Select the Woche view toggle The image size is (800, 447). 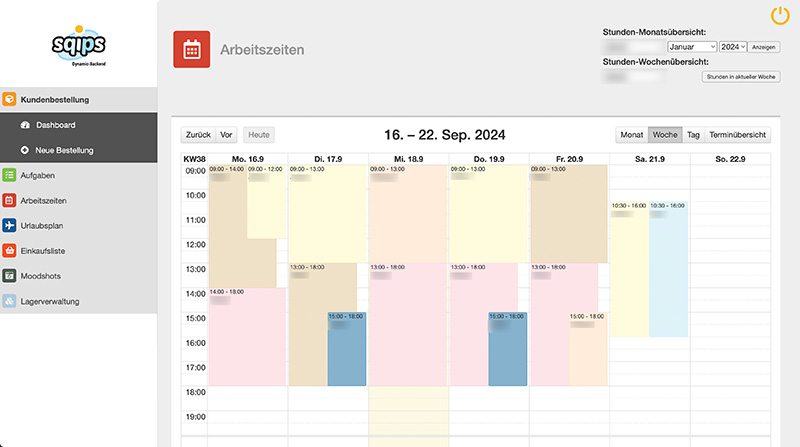coord(665,135)
